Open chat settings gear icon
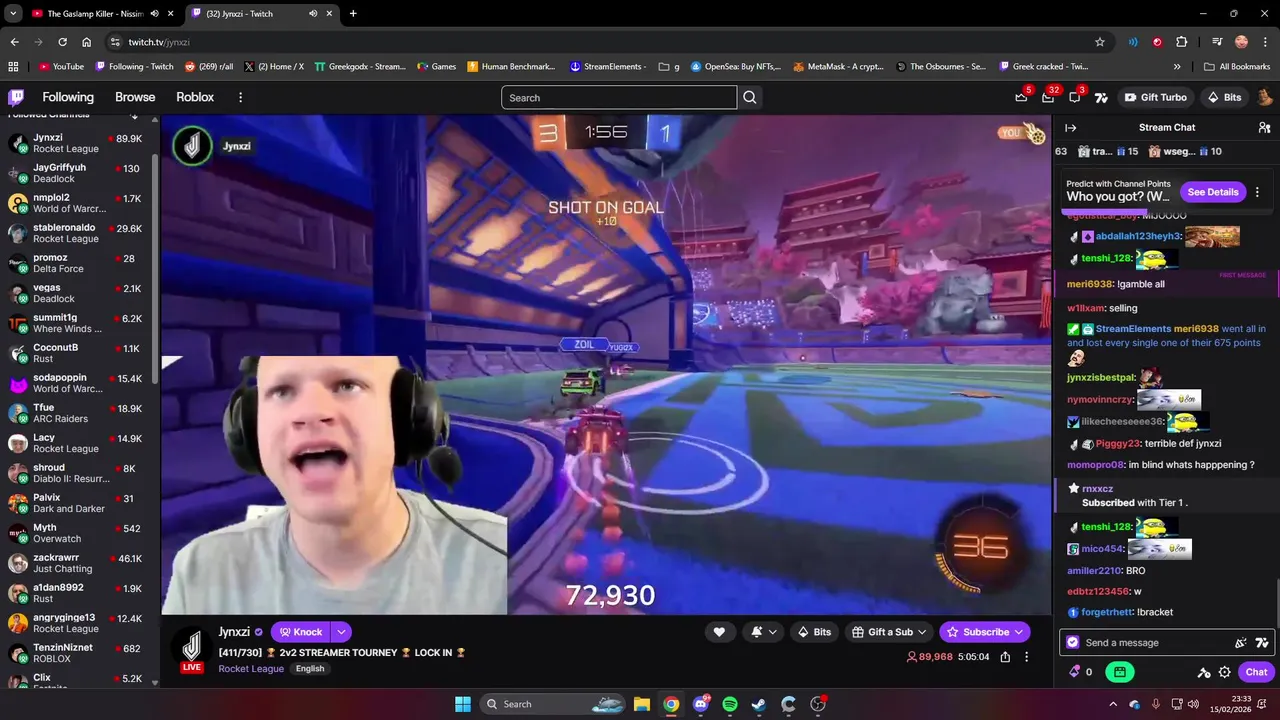1280x720 pixels. coord(1225,672)
